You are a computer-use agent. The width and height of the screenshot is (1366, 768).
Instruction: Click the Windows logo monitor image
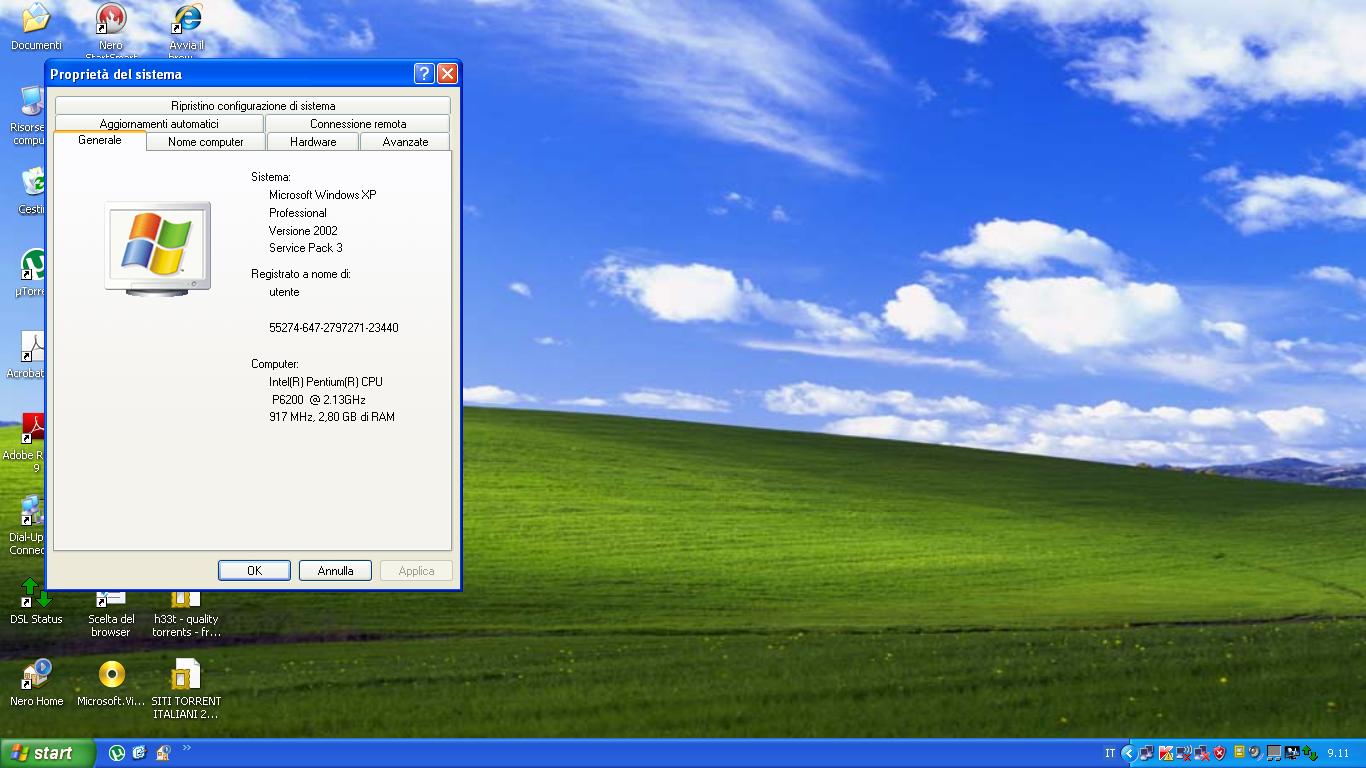pyautogui.click(x=157, y=247)
